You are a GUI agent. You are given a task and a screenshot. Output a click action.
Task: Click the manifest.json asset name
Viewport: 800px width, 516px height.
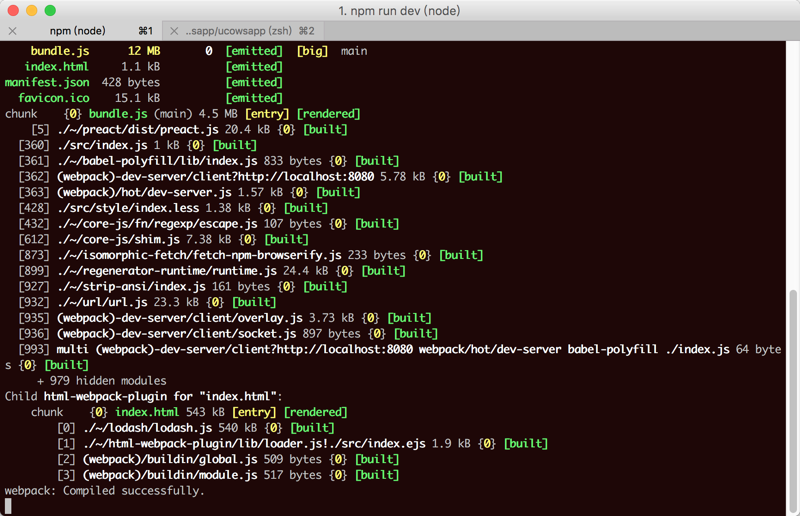(47, 82)
